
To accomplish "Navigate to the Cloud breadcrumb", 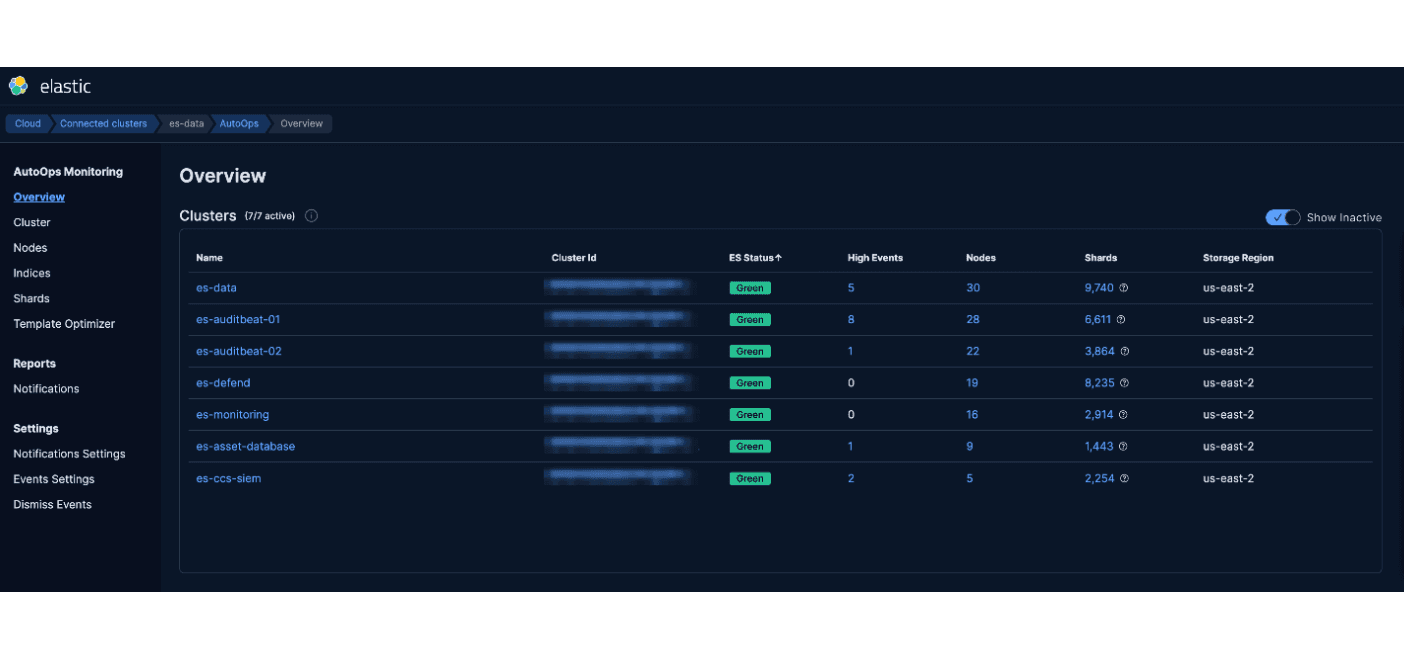I will pyautogui.click(x=27, y=123).
